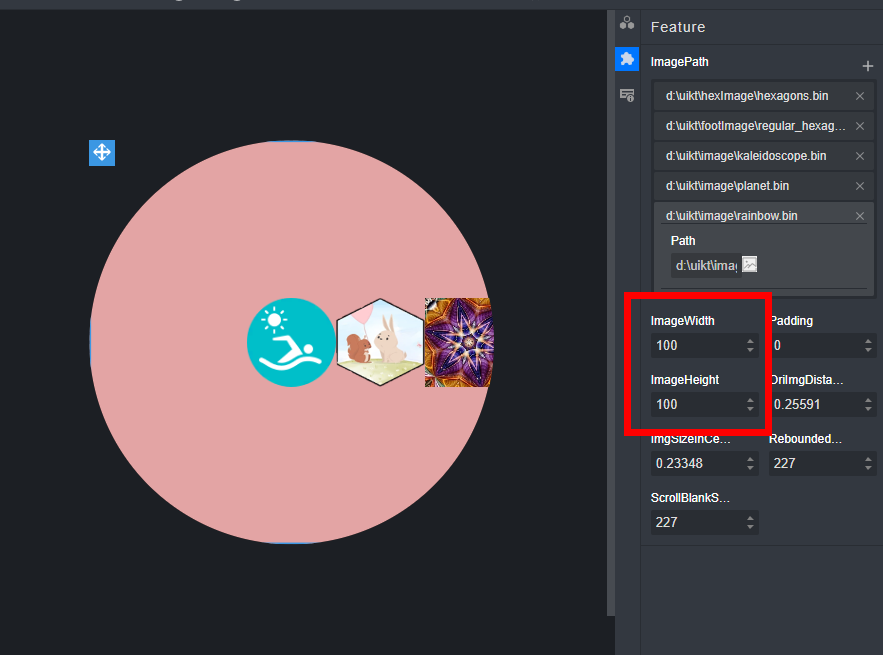This screenshot has width=883, height=655.
Task: Select the swimmer icon image on canvas
Action: click(291, 342)
